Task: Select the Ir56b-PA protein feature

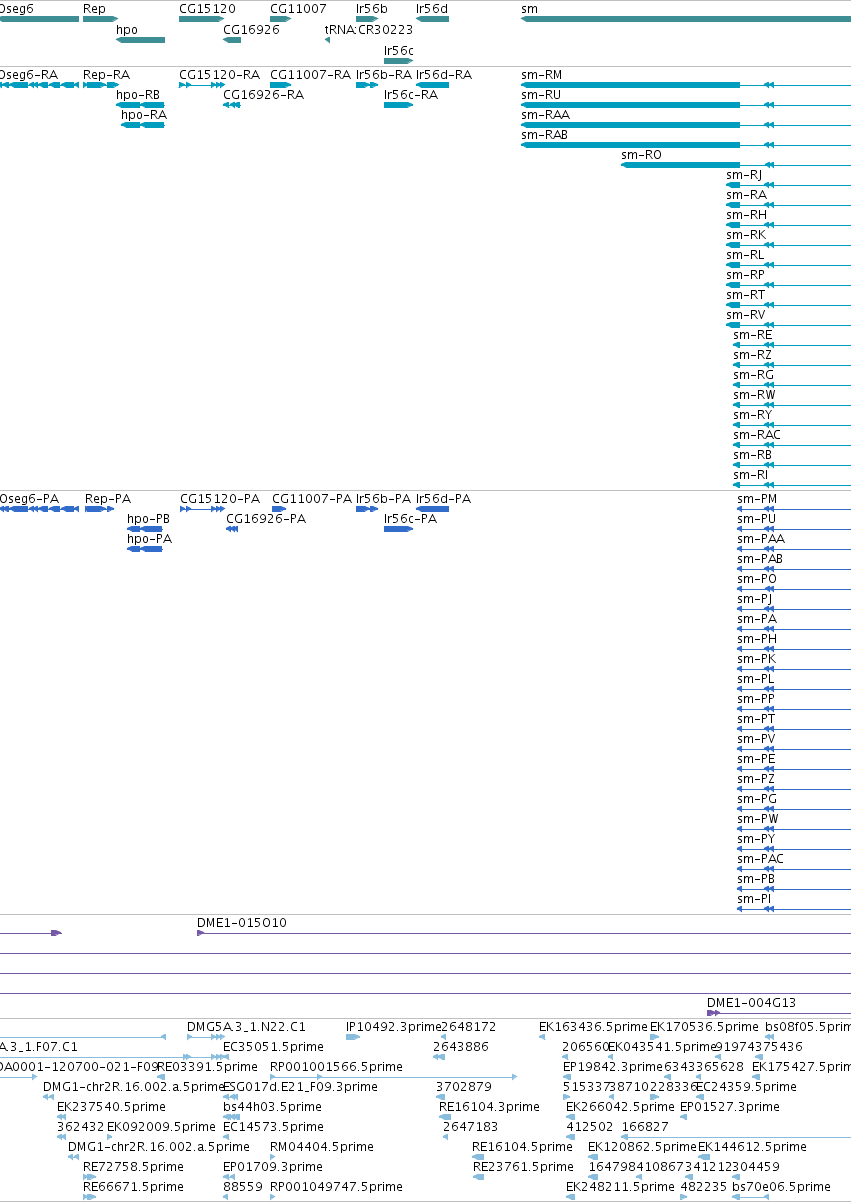Action: [367, 509]
